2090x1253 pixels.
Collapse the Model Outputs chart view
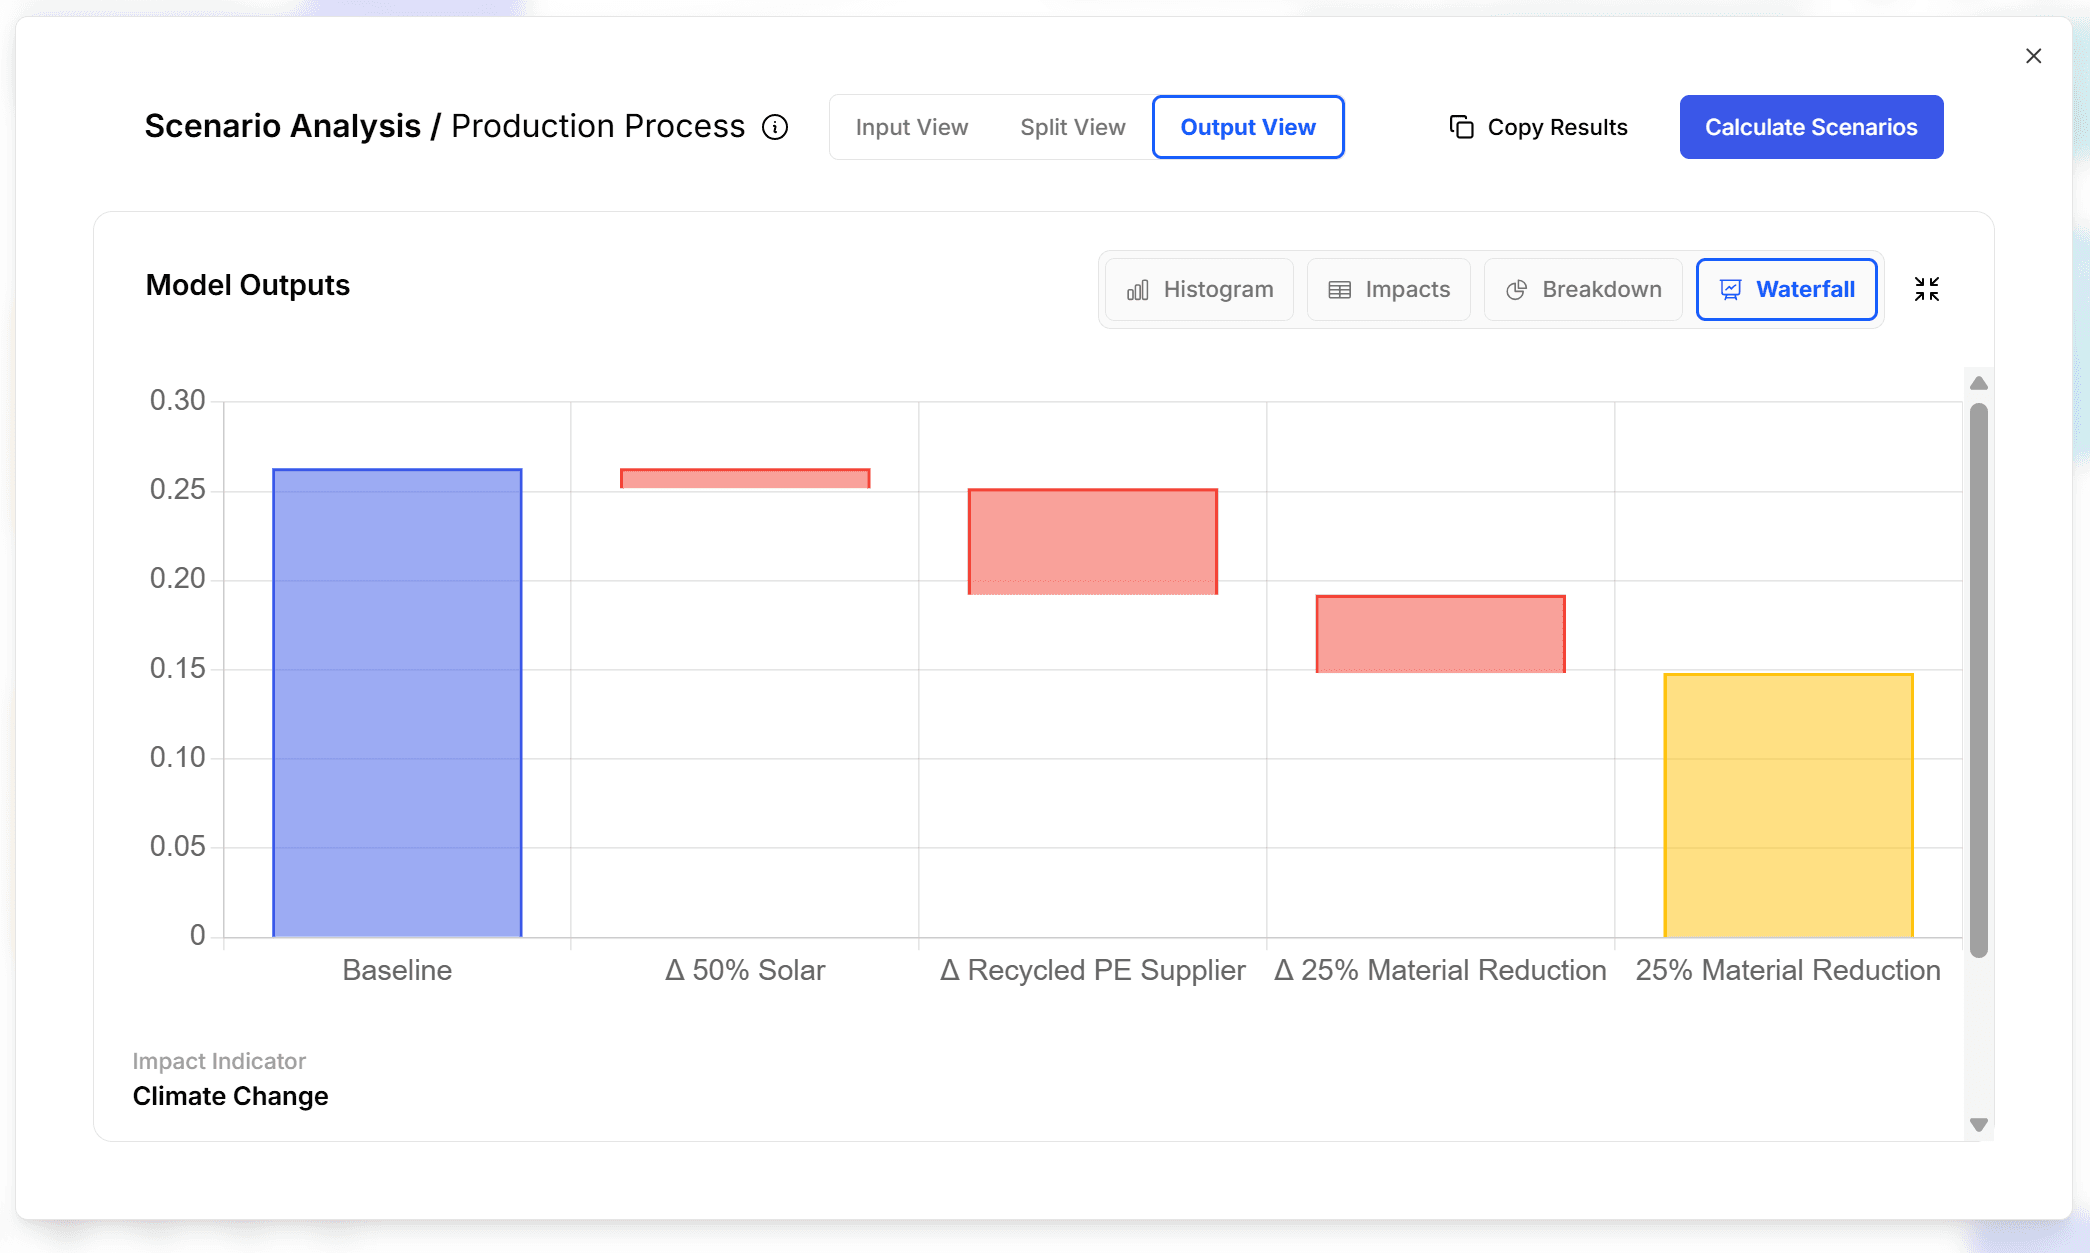[x=1927, y=289]
